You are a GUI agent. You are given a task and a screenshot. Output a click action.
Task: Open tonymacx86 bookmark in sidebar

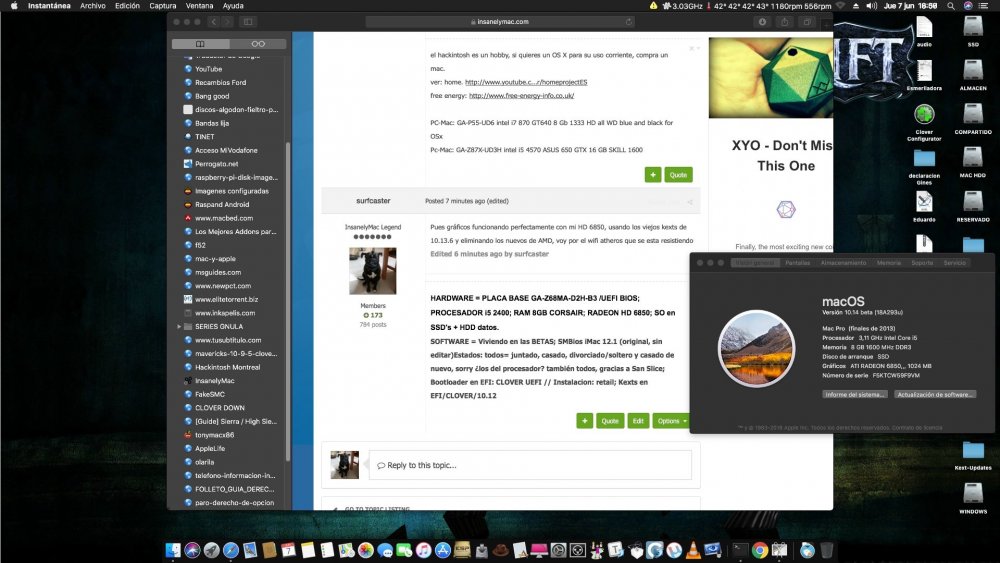pos(214,435)
